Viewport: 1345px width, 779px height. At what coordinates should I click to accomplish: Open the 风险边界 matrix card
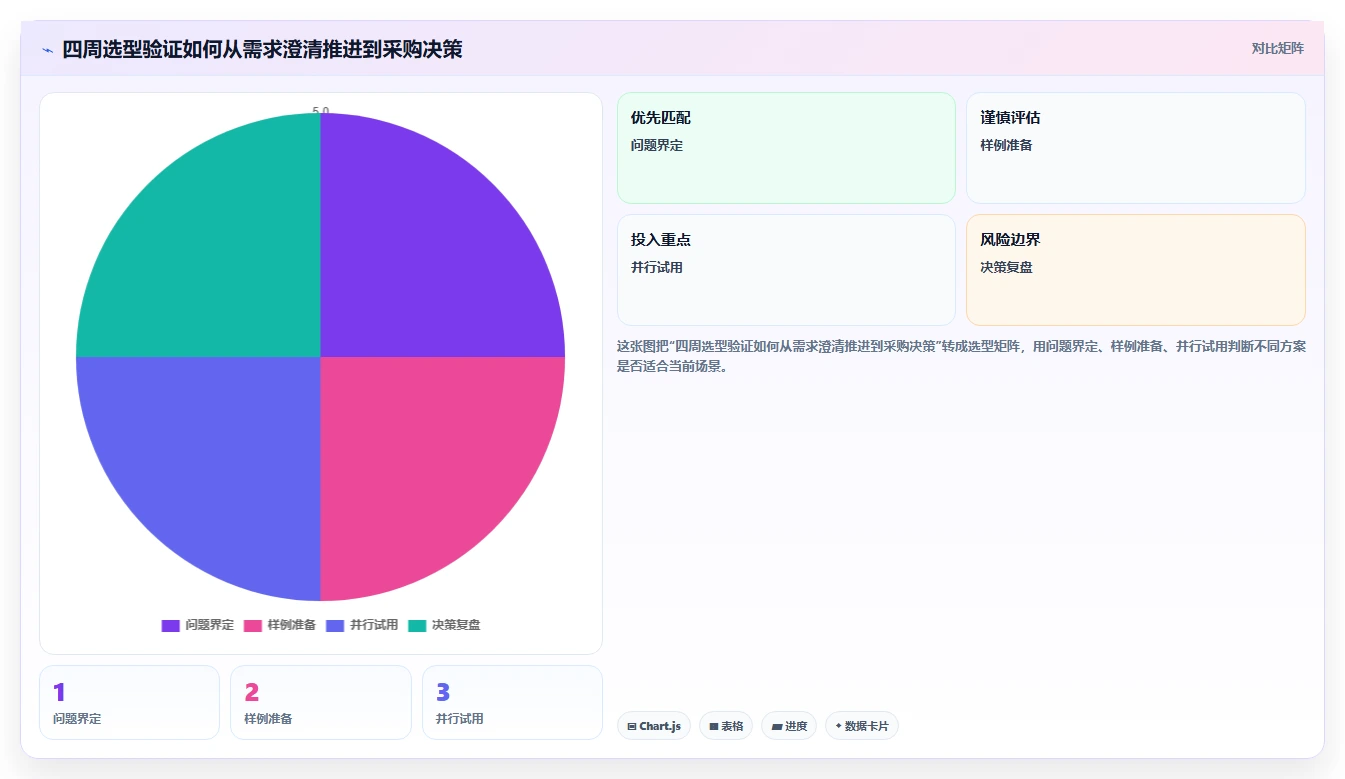pos(1136,270)
